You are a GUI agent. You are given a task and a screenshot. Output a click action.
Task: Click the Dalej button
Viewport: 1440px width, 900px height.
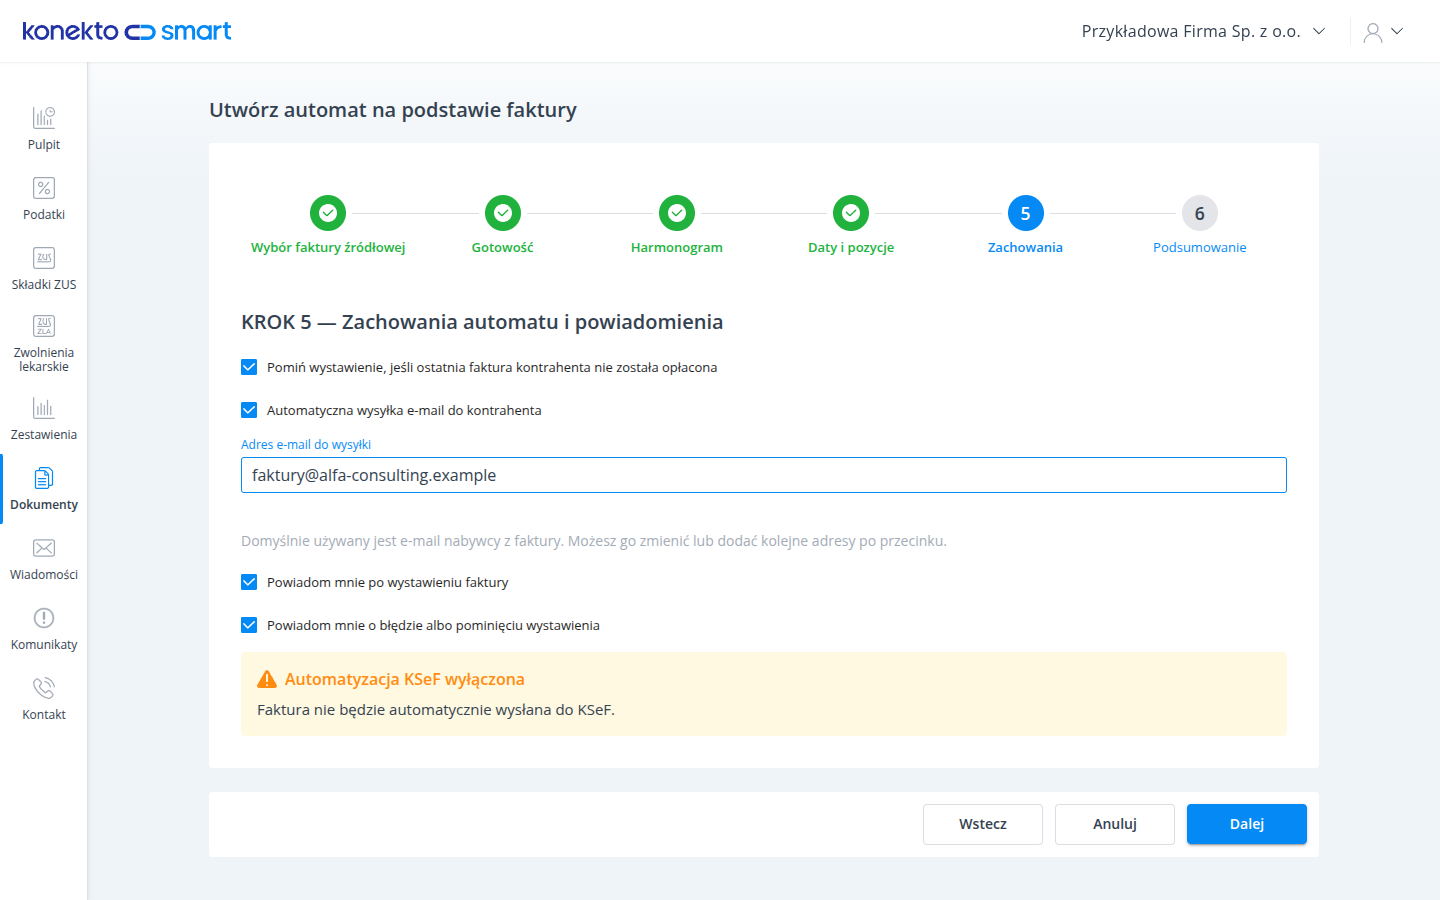point(1247,824)
